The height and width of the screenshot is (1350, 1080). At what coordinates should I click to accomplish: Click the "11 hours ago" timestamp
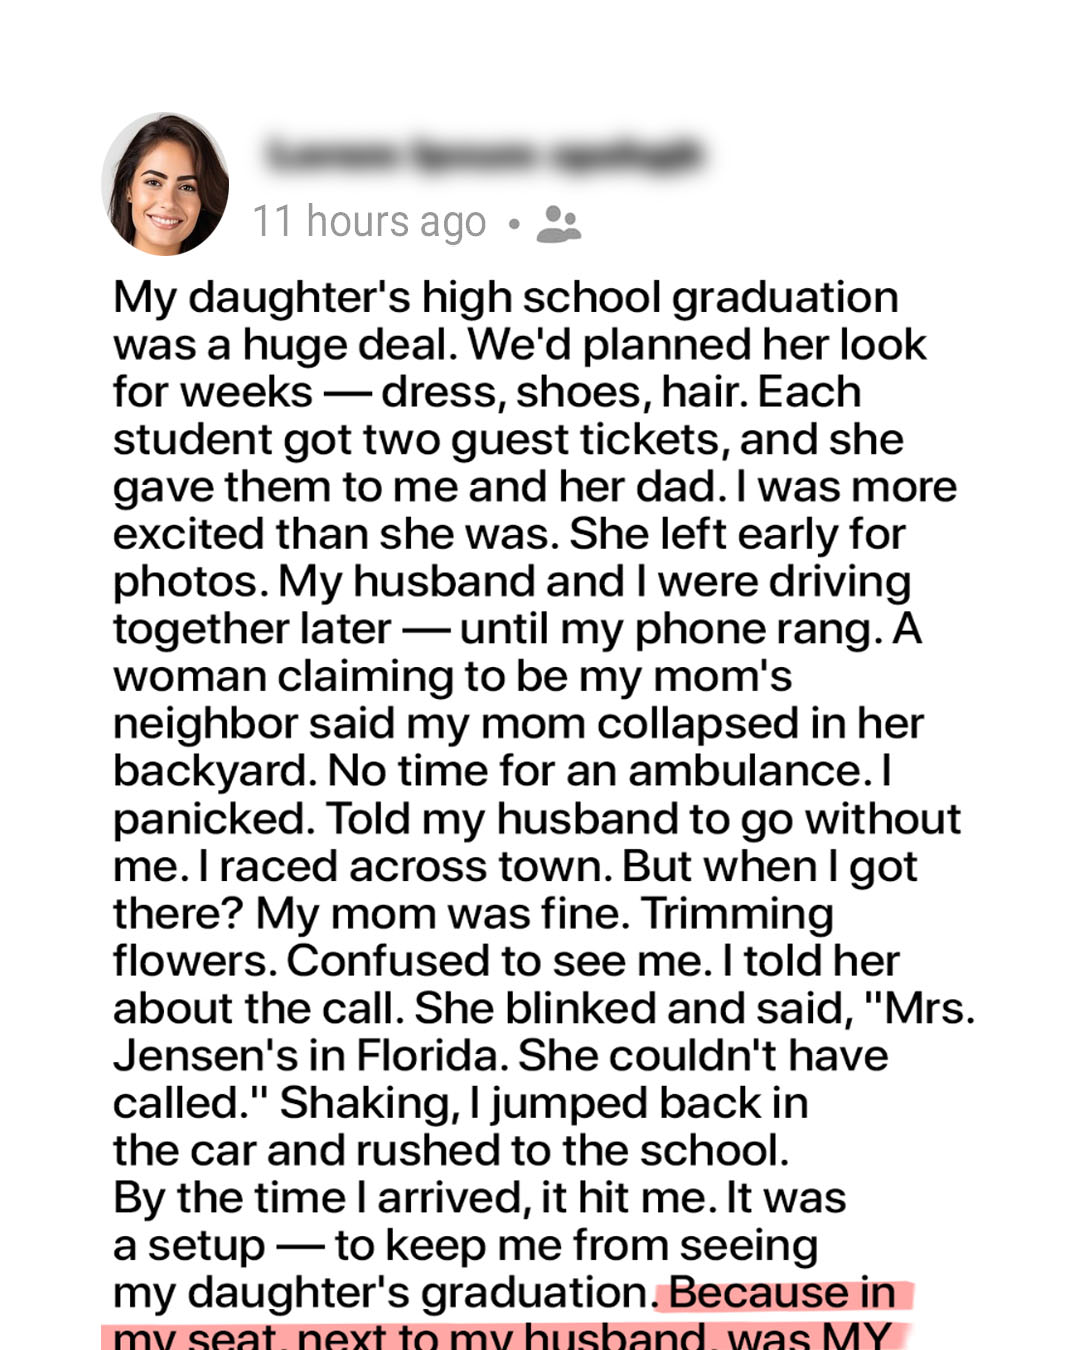pyautogui.click(x=369, y=222)
